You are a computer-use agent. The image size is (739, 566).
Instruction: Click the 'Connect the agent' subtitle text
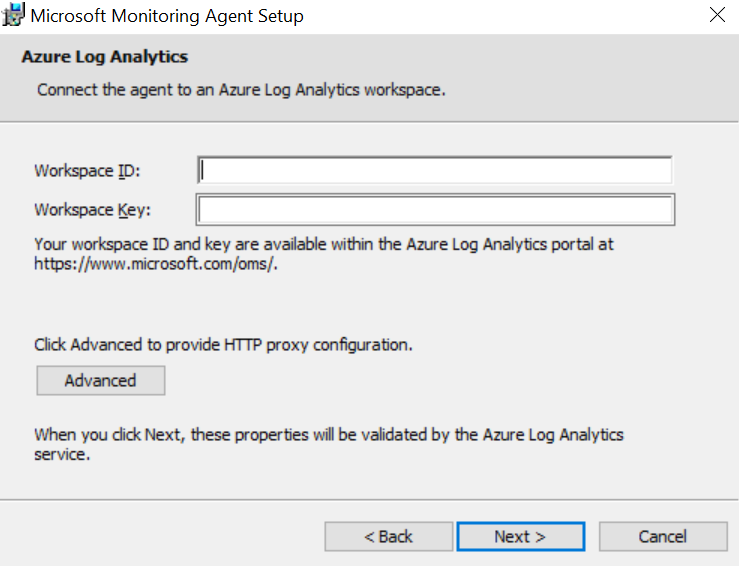click(x=241, y=90)
